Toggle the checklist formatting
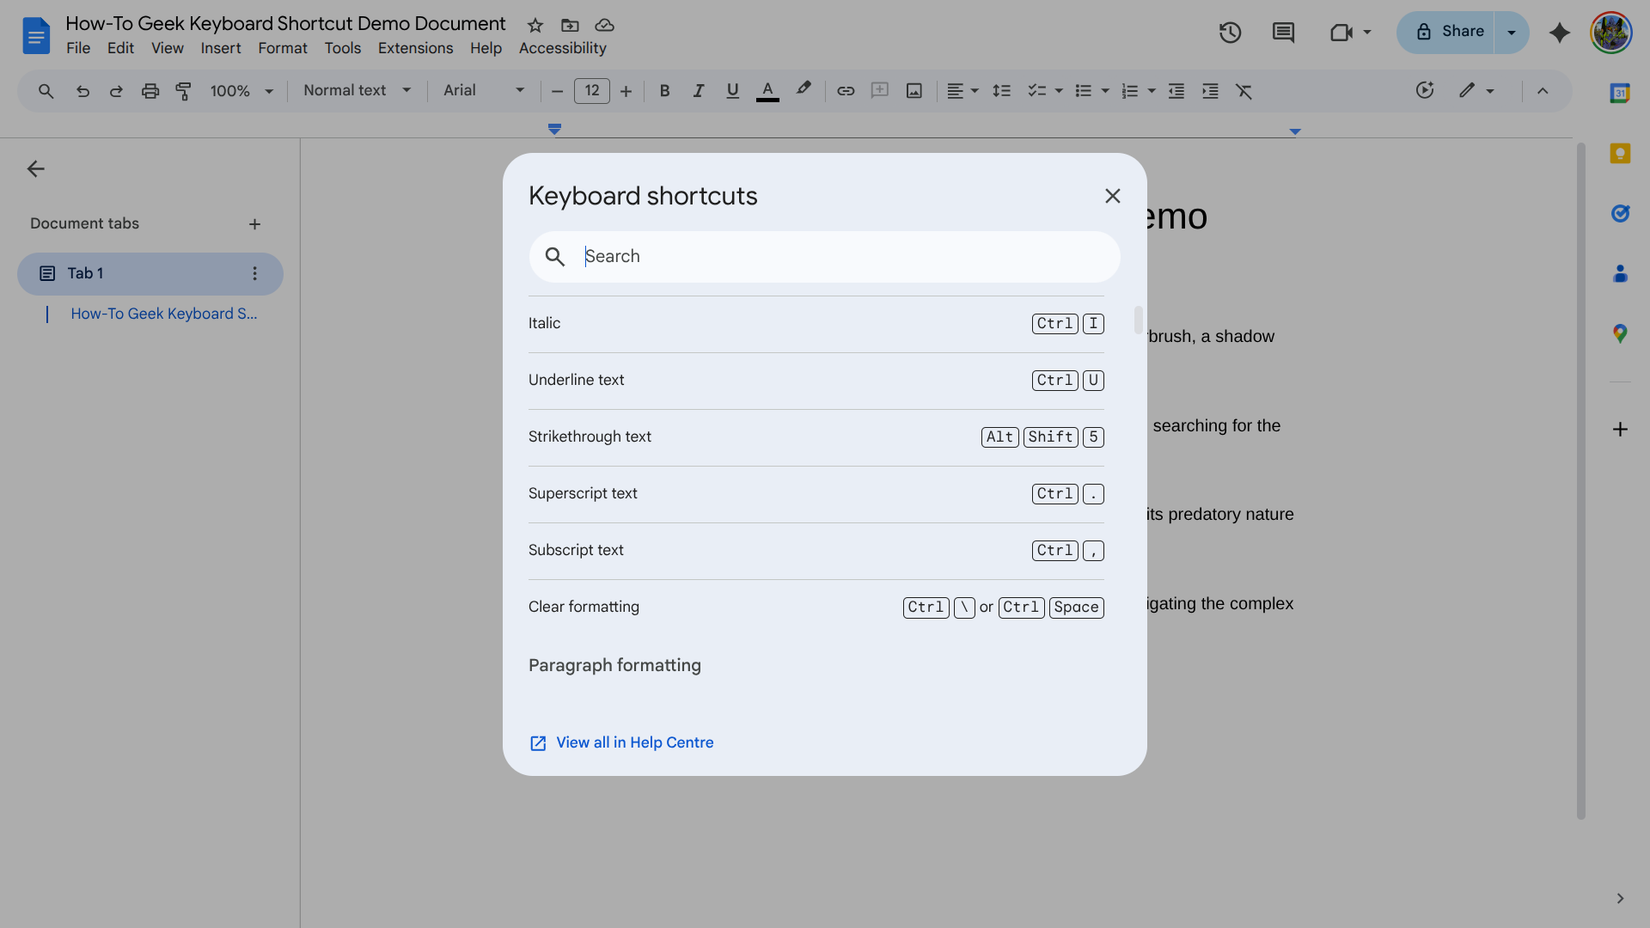Image resolution: width=1650 pixels, height=928 pixels. 1037,90
